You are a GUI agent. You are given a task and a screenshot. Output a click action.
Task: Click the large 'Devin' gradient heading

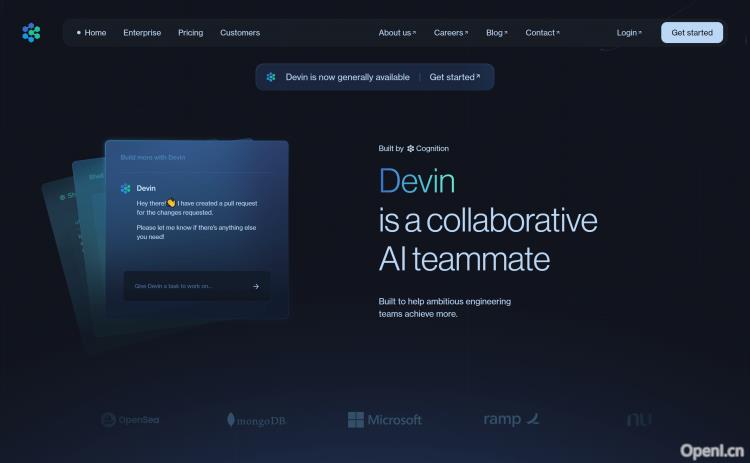click(x=417, y=181)
